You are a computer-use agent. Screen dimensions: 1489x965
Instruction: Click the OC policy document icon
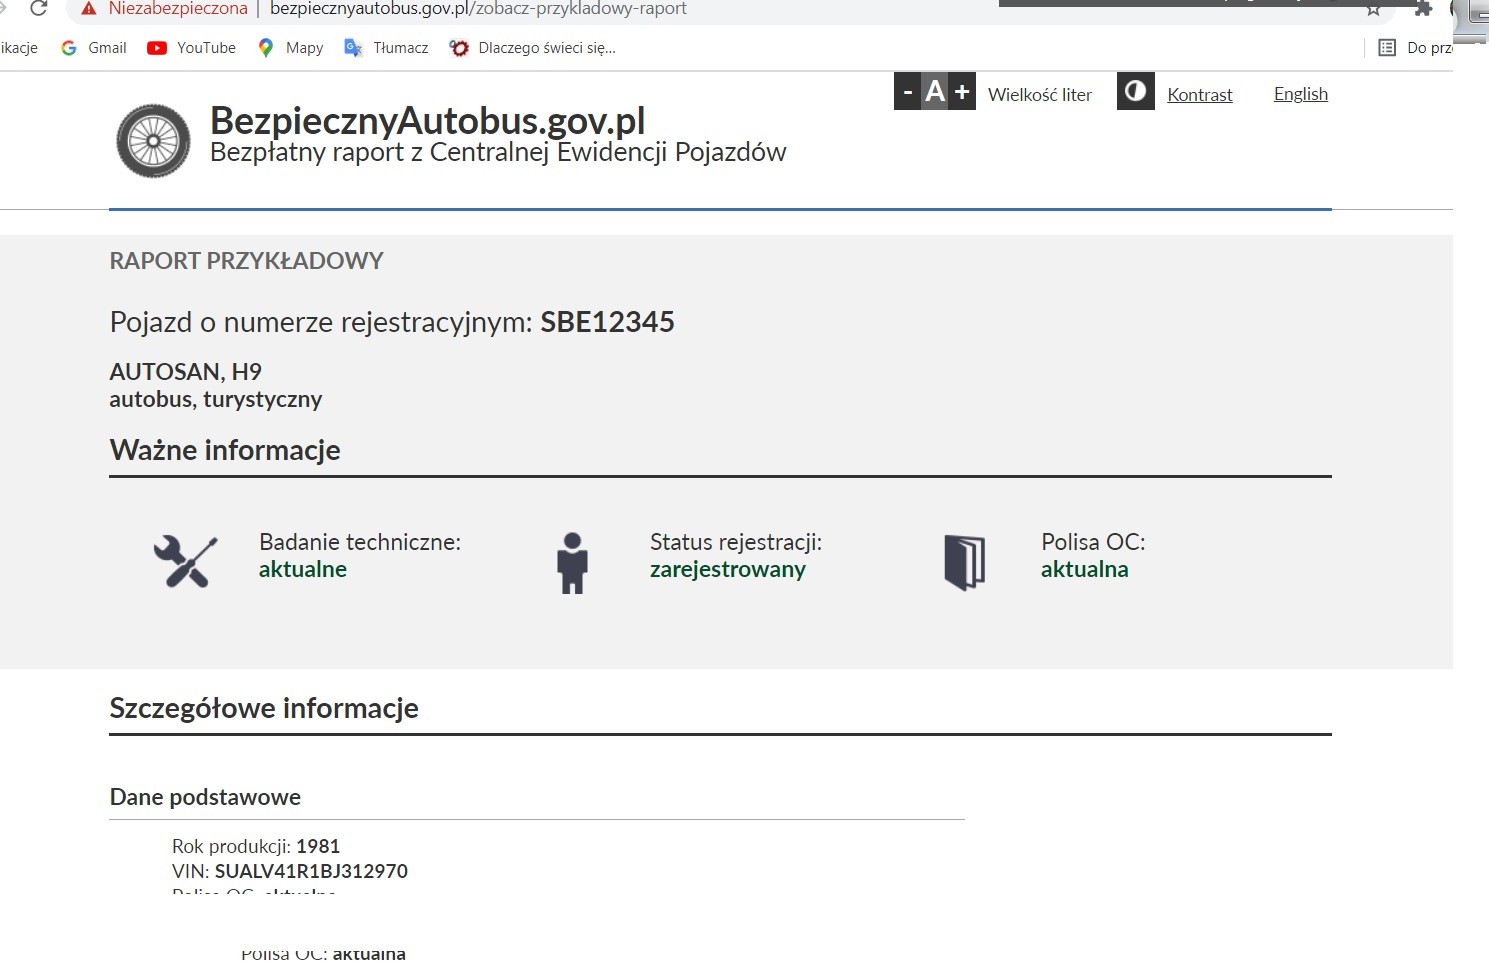point(964,562)
